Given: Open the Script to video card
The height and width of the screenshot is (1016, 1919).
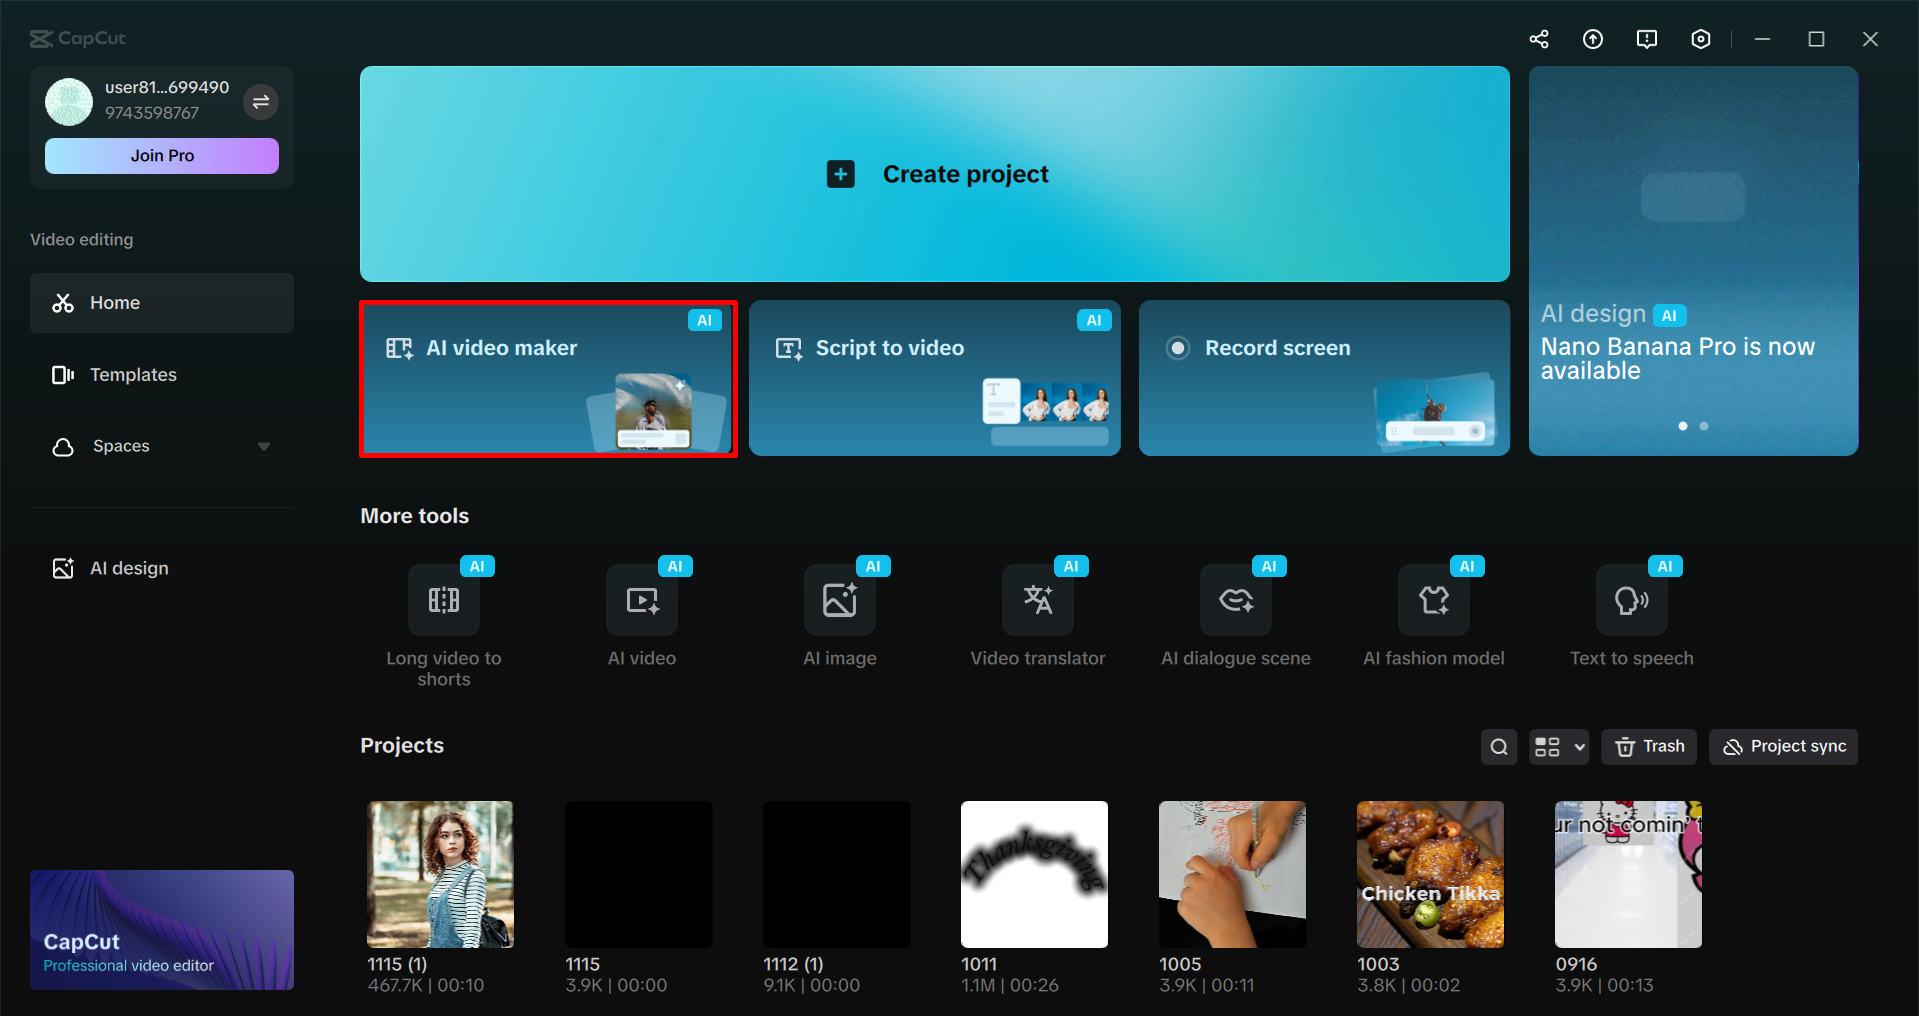Looking at the screenshot, I should [935, 378].
